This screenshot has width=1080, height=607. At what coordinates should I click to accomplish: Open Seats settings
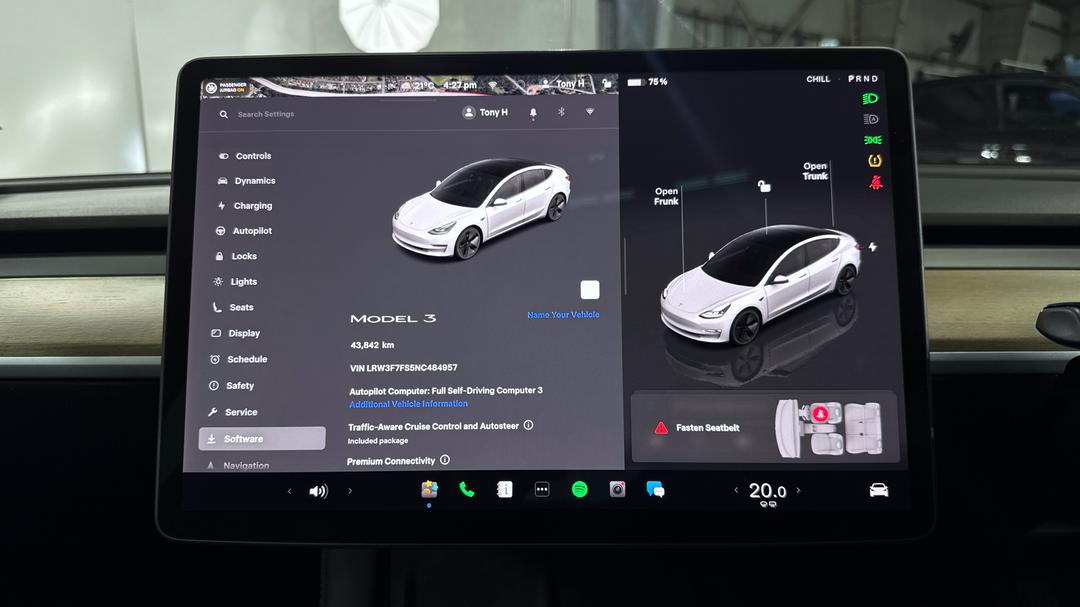coord(233,307)
